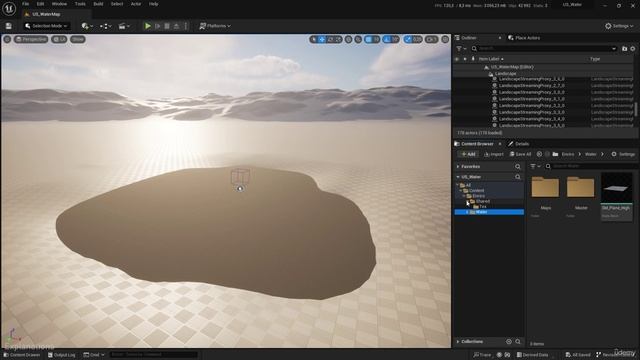Screen dimensions: 640x360
Task: Open the Platforms dropdown
Action: [x=215, y=26]
